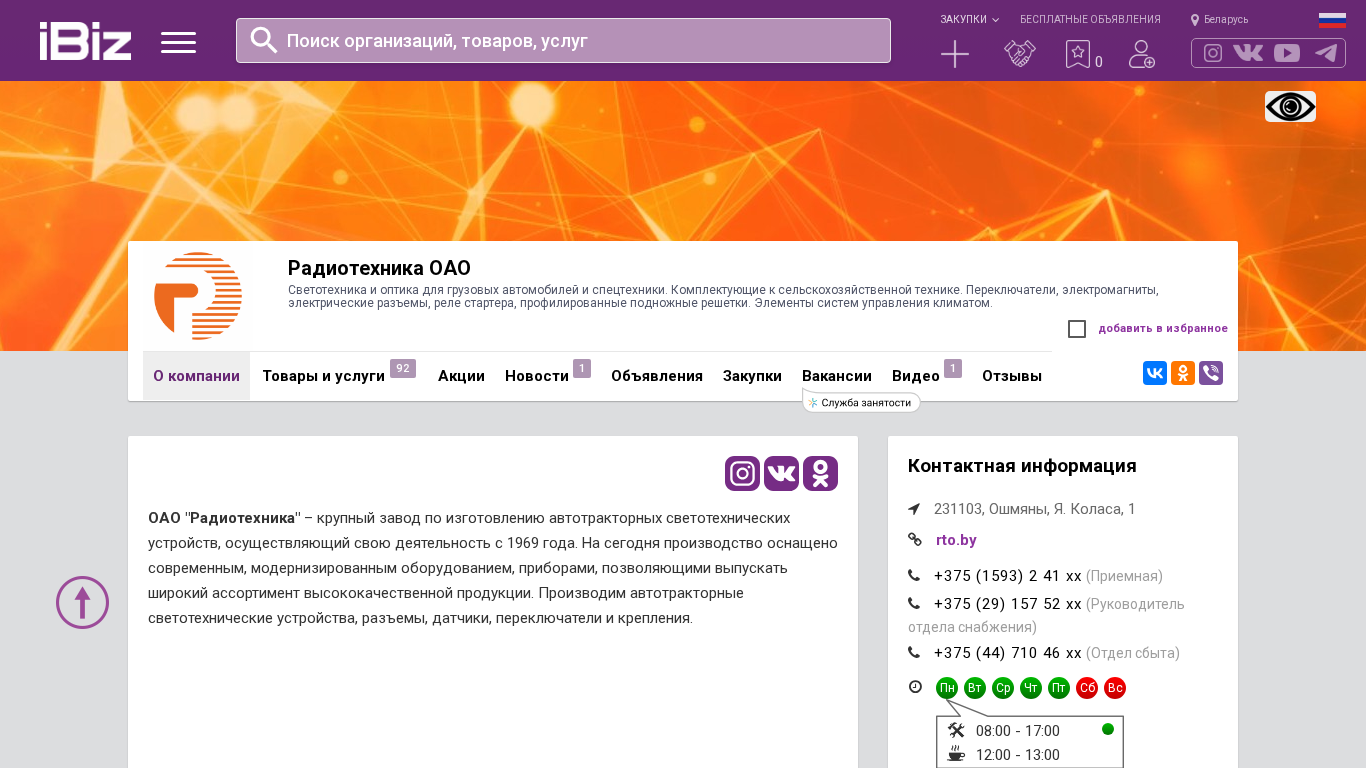Open VK link in header
1366x768 pixels.
(1248, 53)
